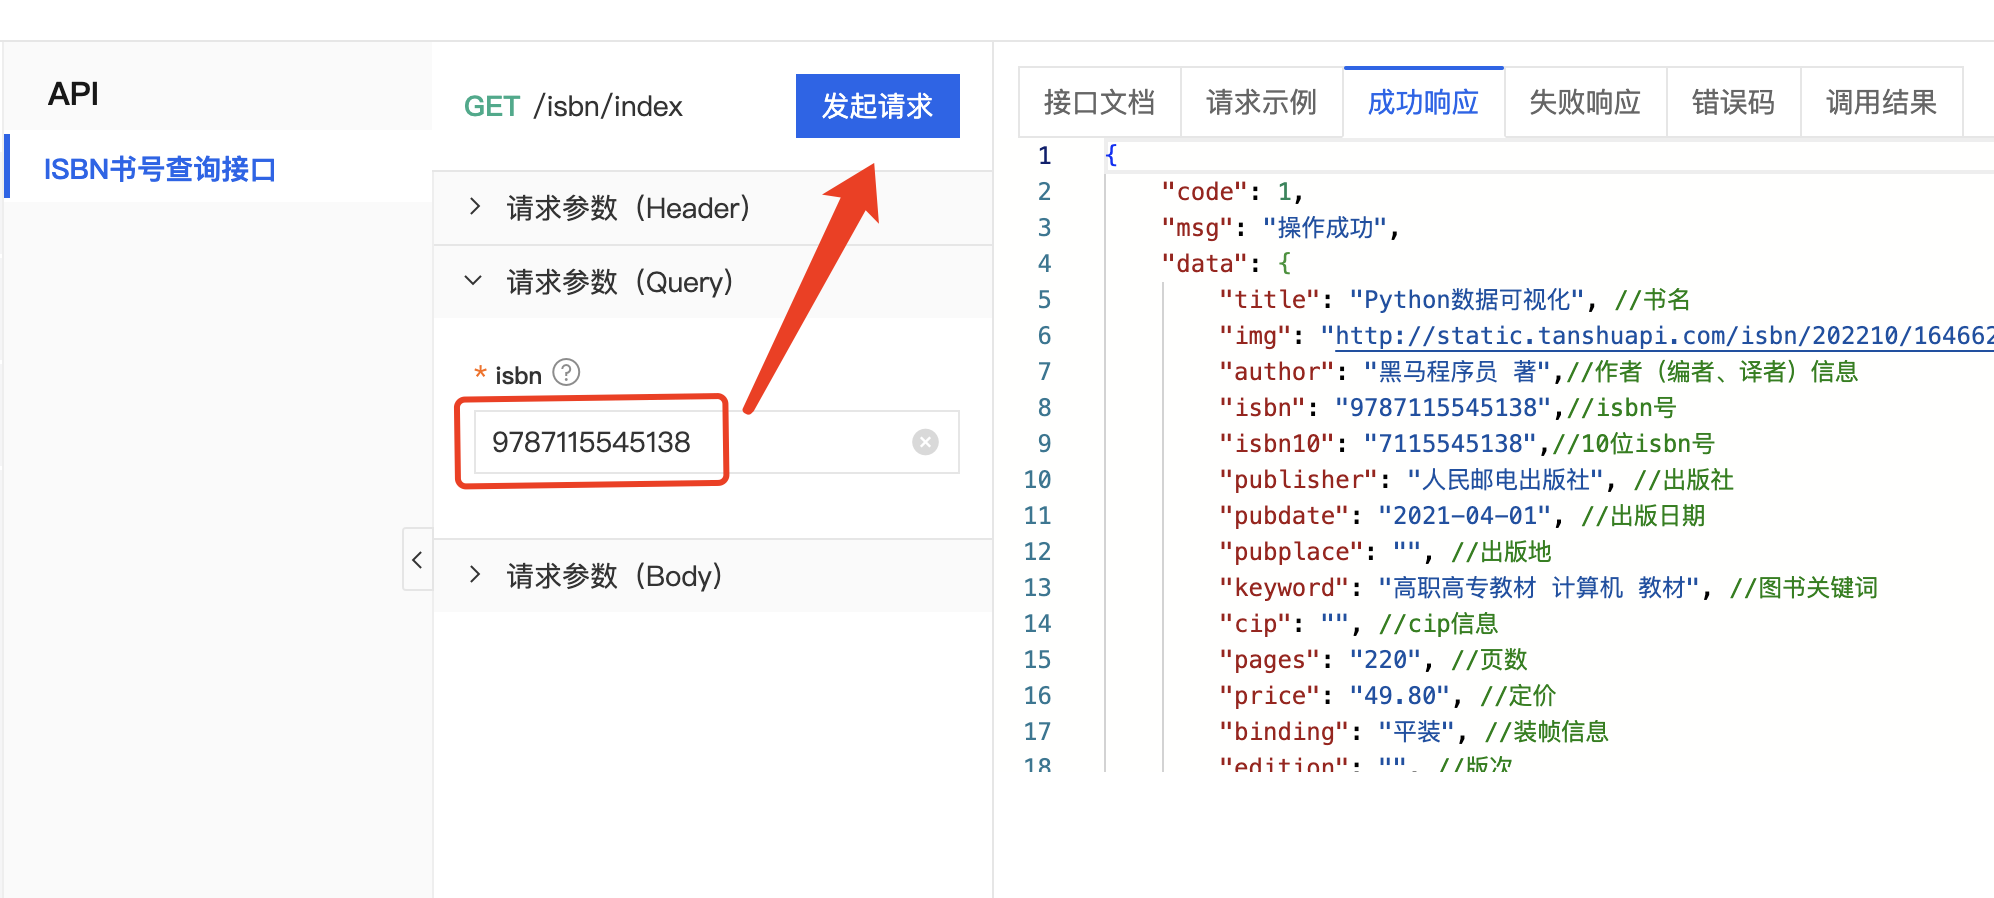
Task: Select ISBN书号查询接口 in the API sidebar
Action: pyautogui.click(x=160, y=169)
